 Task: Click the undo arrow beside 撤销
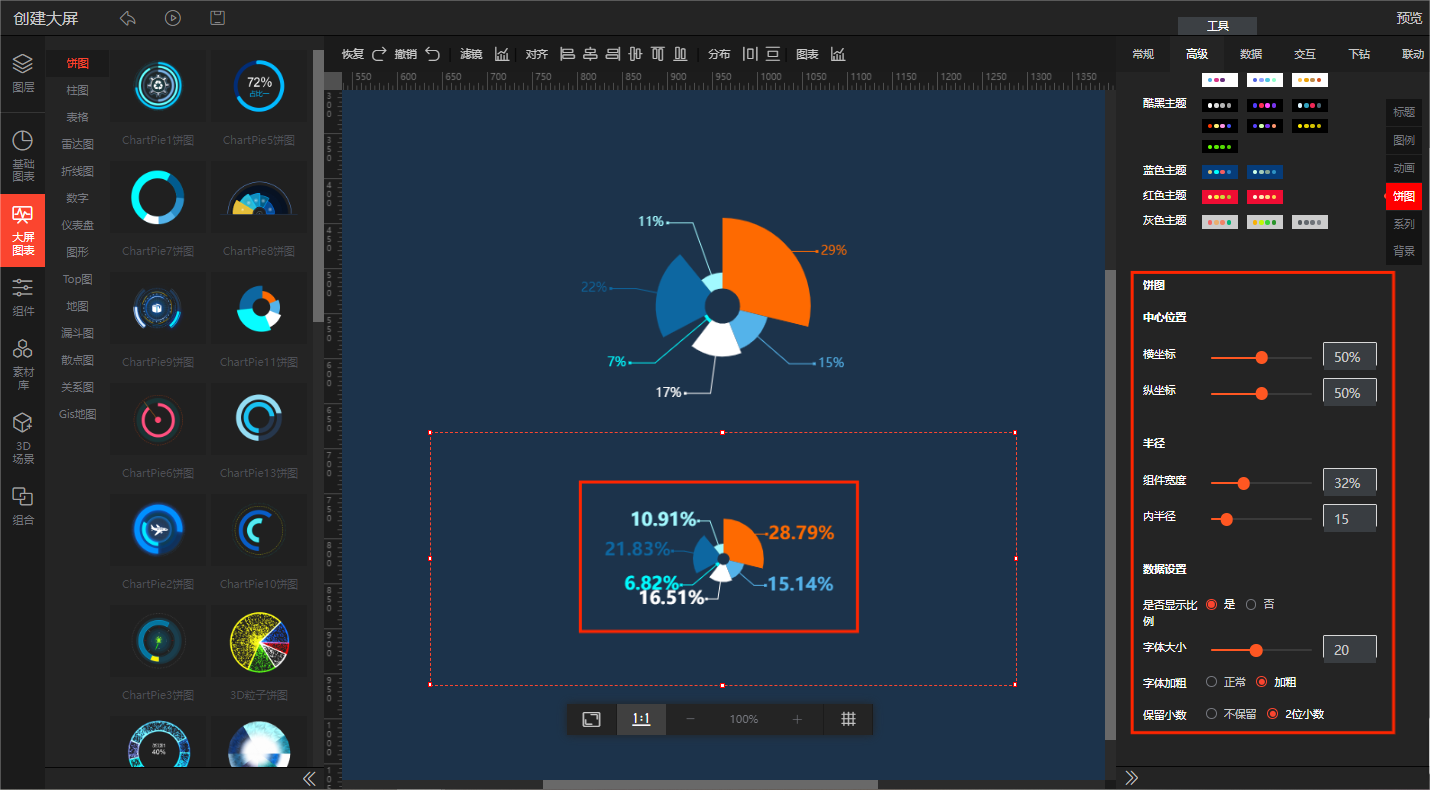[x=432, y=54]
